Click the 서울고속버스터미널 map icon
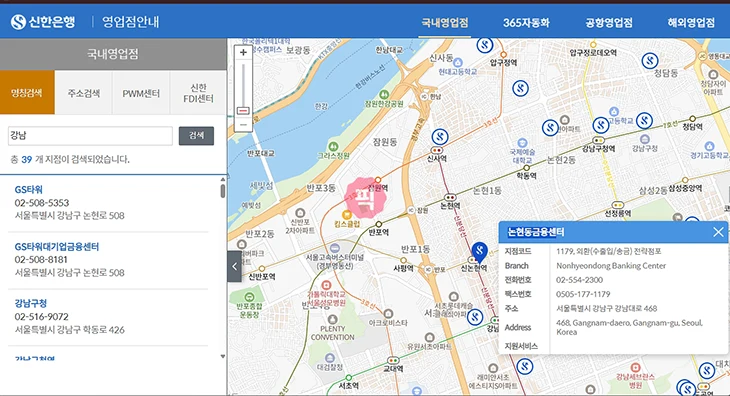Screen dimensions: 730x396 point(334,248)
